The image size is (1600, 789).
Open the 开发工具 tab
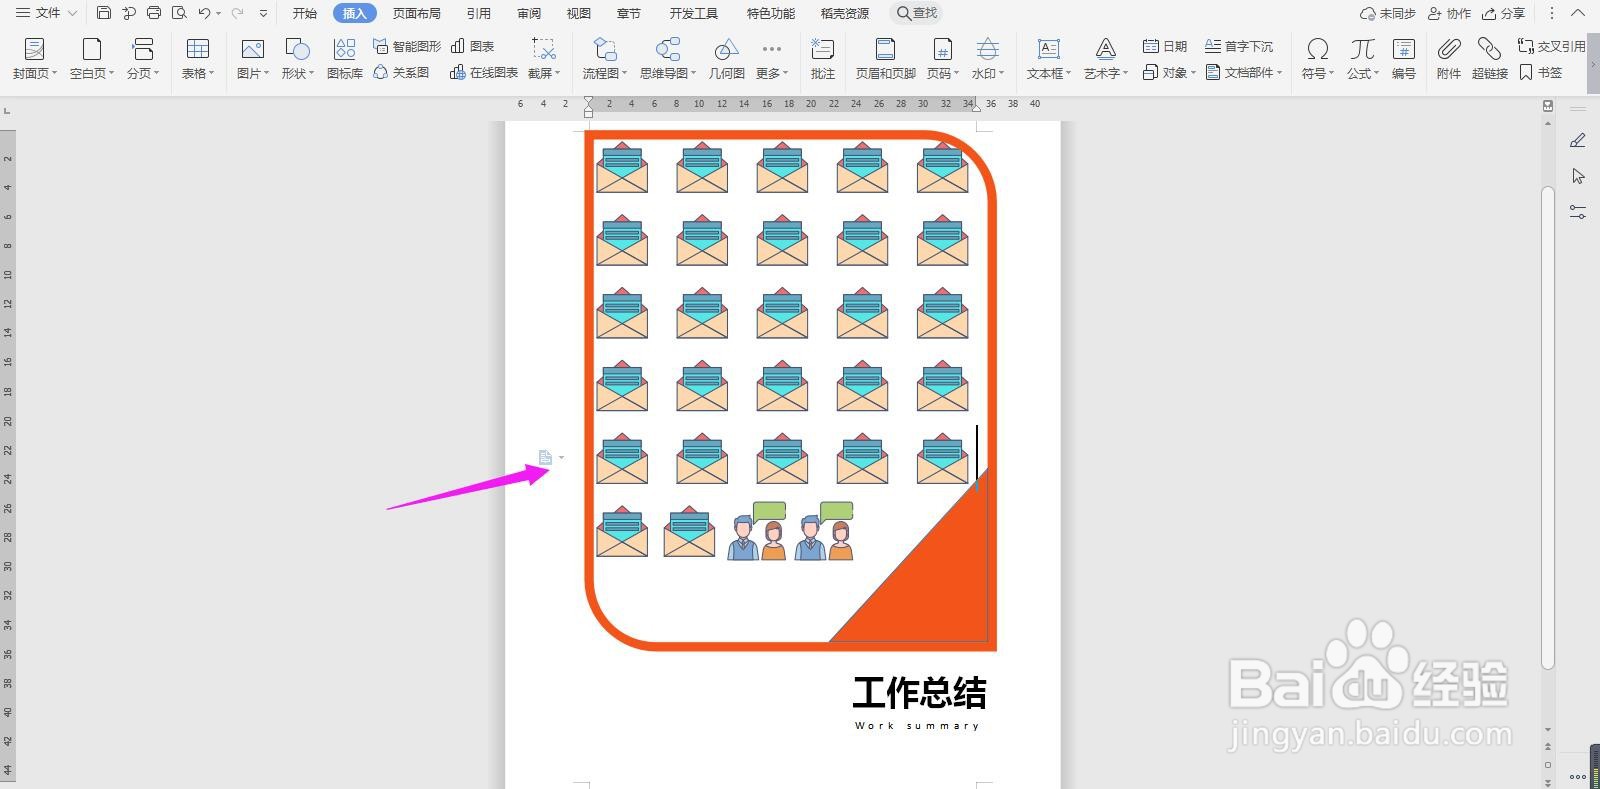[694, 13]
